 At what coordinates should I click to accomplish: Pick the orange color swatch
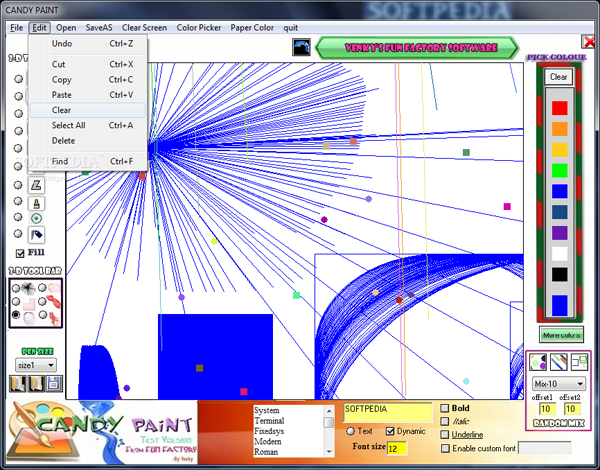(x=559, y=129)
